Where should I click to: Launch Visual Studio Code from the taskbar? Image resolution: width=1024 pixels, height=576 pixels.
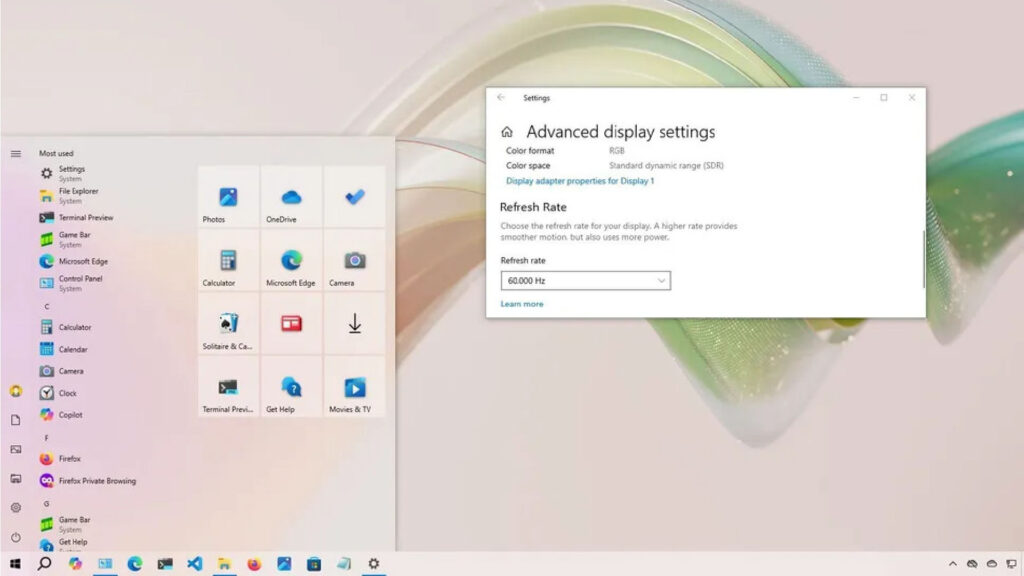pos(195,564)
